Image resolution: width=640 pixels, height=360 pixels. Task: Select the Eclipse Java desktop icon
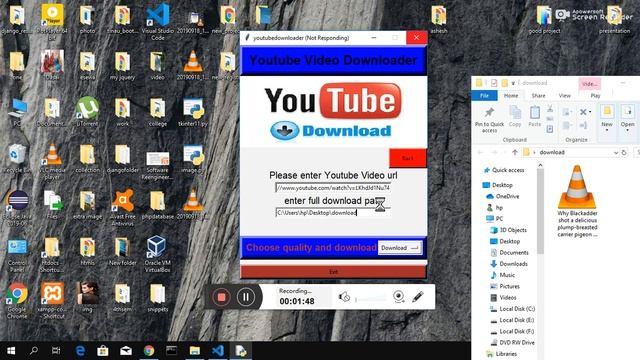pos(17,209)
